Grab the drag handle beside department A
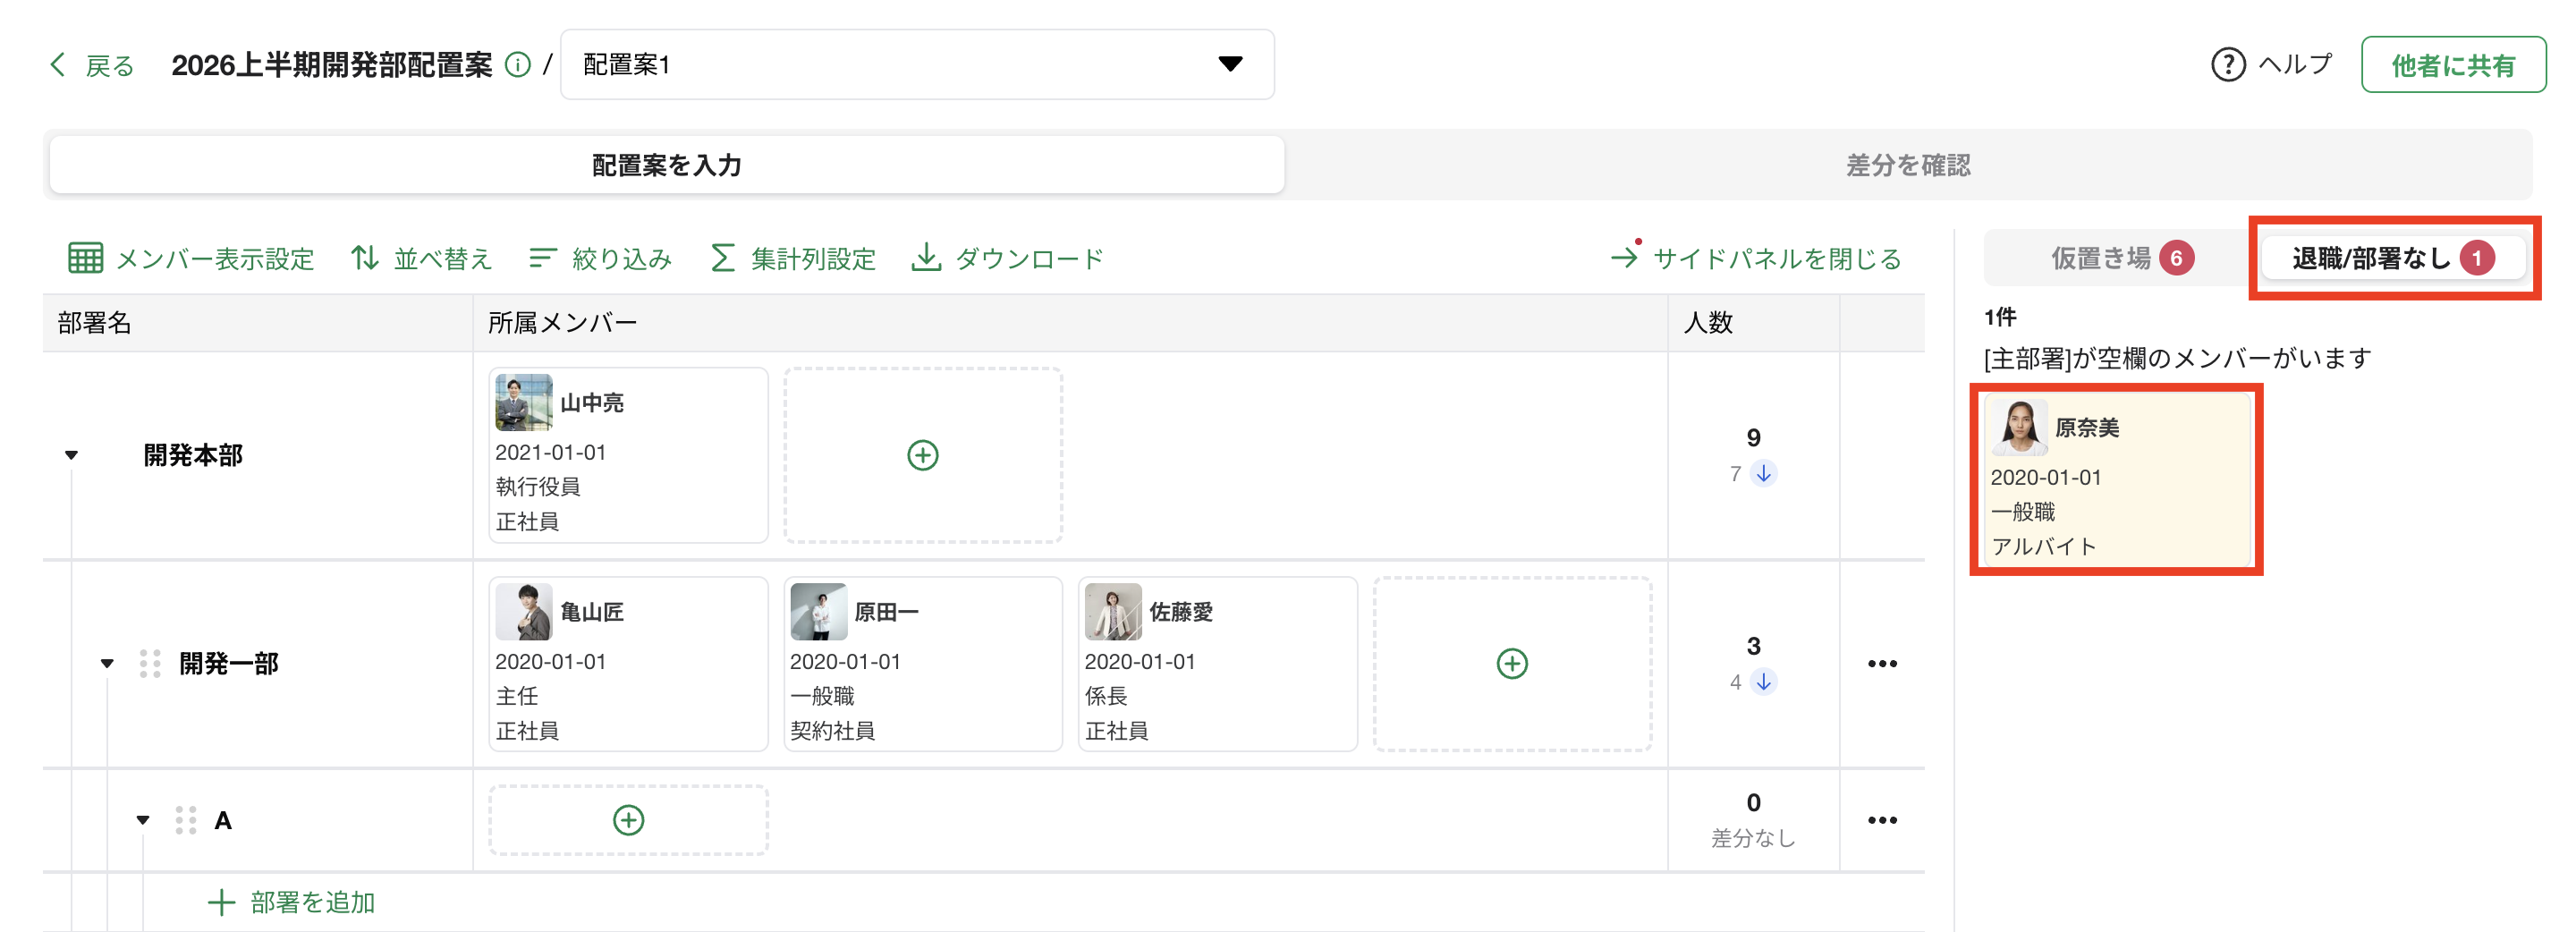Viewport: 2576px width, 932px height. tap(185, 820)
